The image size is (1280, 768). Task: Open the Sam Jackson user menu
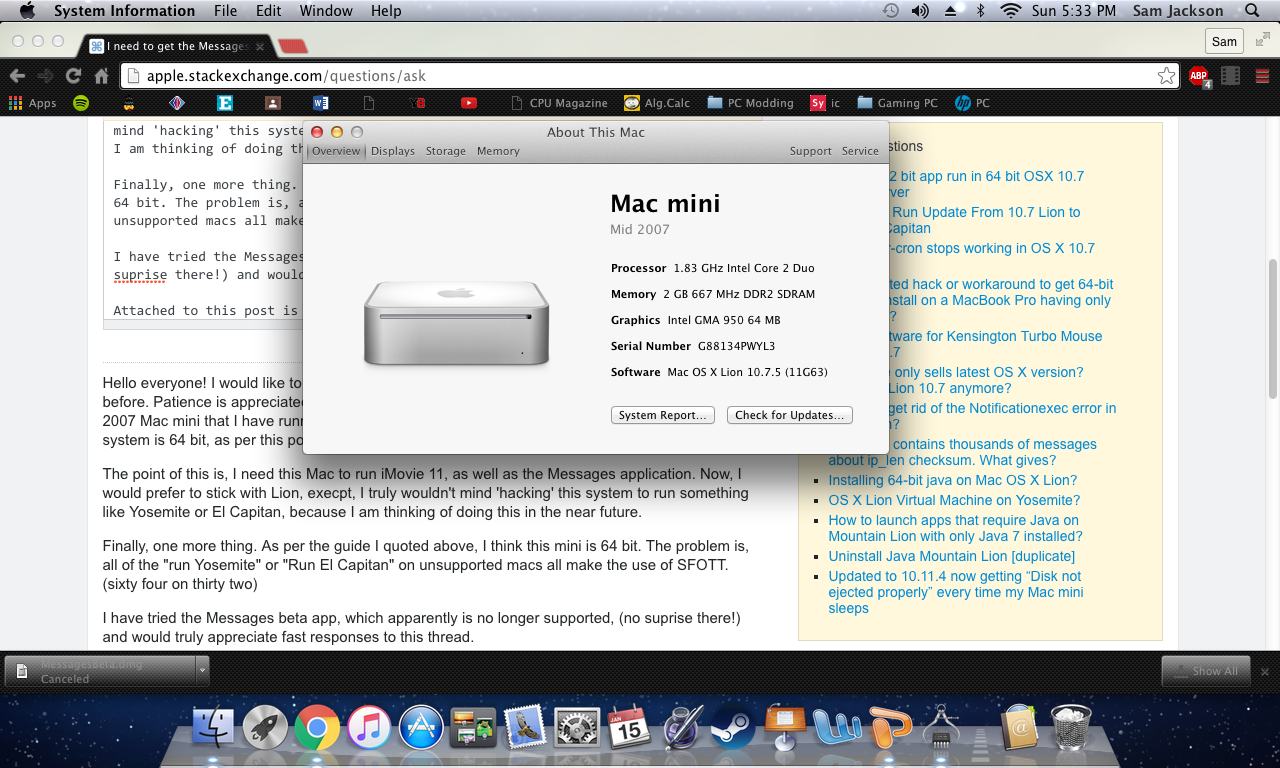pos(1178,11)
